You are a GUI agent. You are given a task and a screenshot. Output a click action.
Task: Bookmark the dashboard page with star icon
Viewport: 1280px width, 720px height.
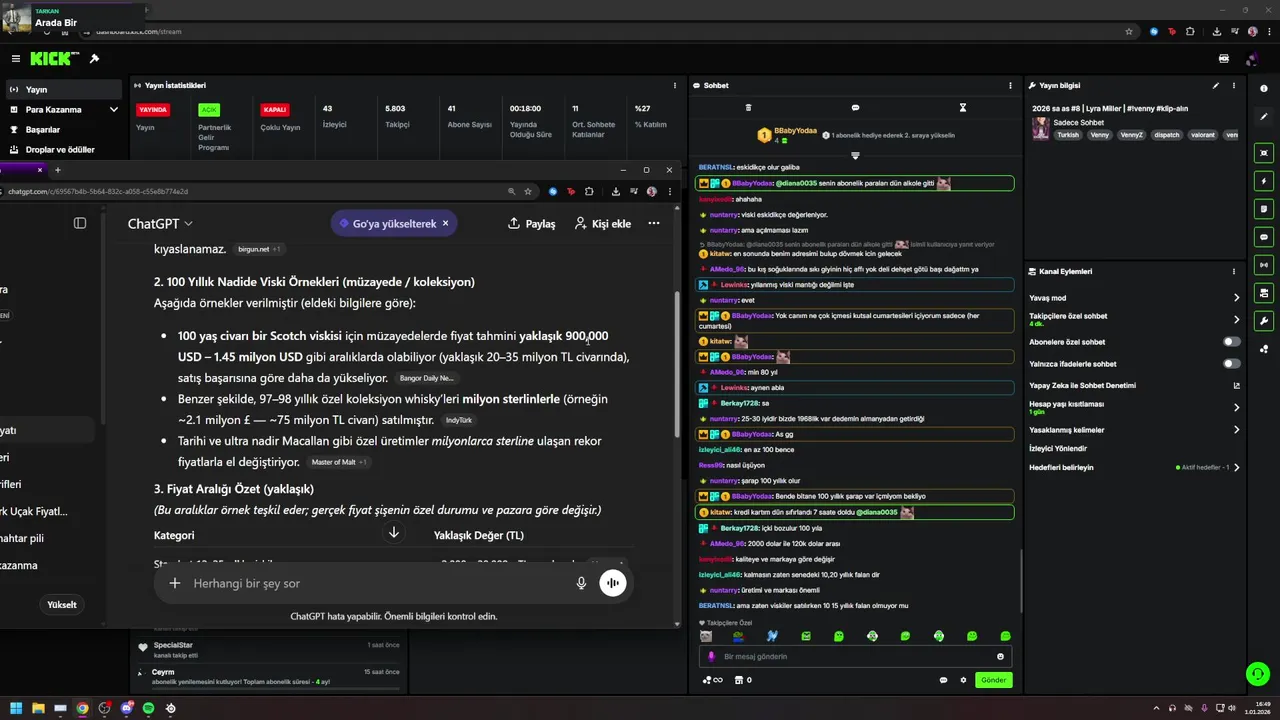1129,32
